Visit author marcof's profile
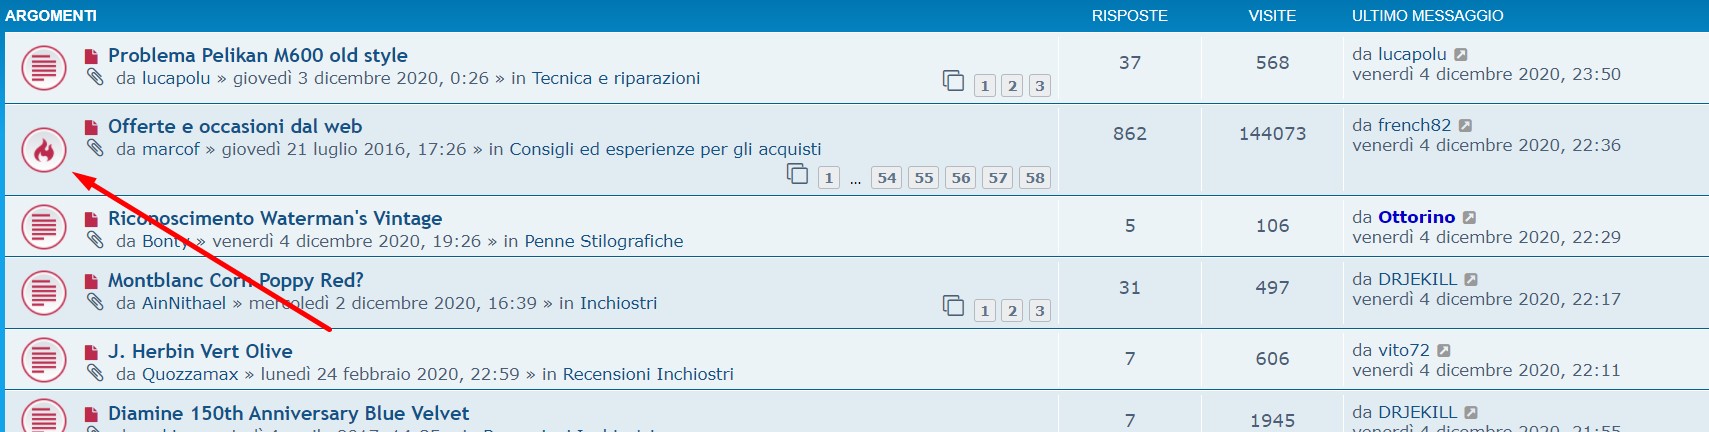This screenshot has width=1709, height=432. click(x=171, y=149)
